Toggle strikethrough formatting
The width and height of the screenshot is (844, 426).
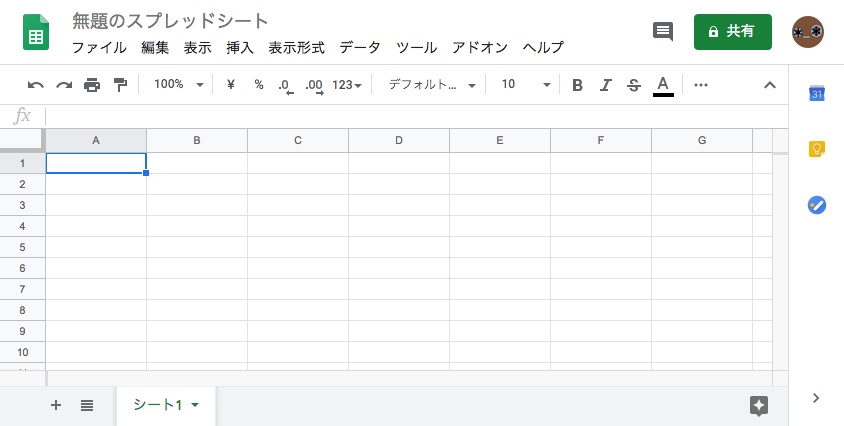pyautogui.click(x=633, y=85)
